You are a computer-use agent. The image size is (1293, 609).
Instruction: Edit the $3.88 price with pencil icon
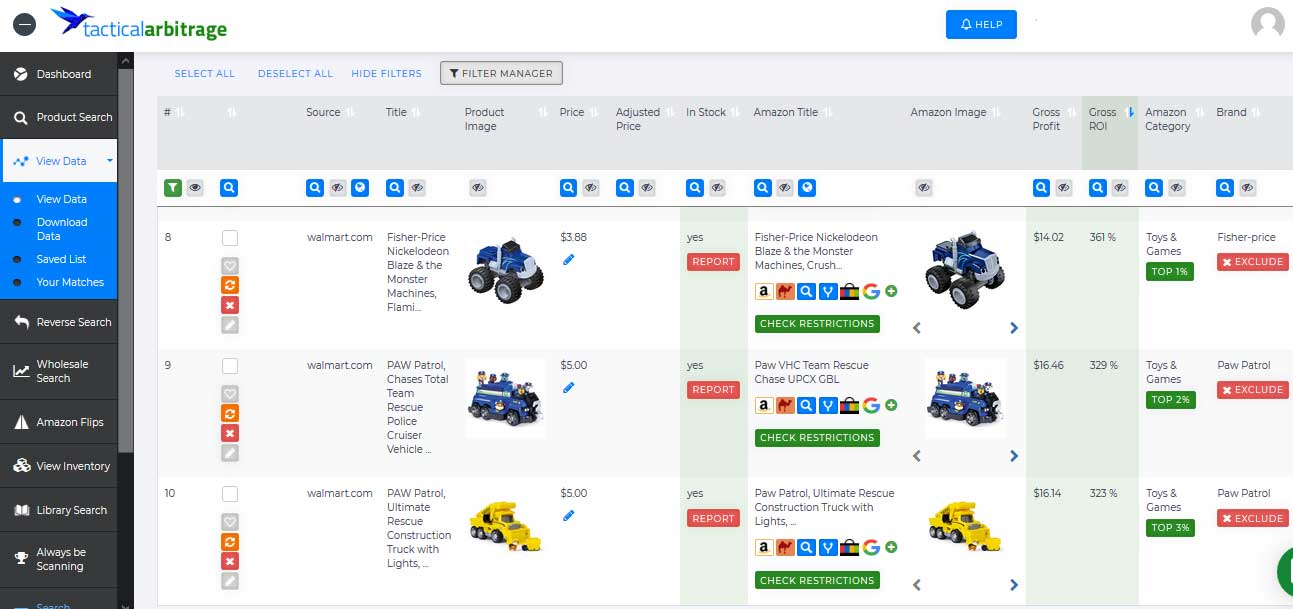tap(569, 259)
